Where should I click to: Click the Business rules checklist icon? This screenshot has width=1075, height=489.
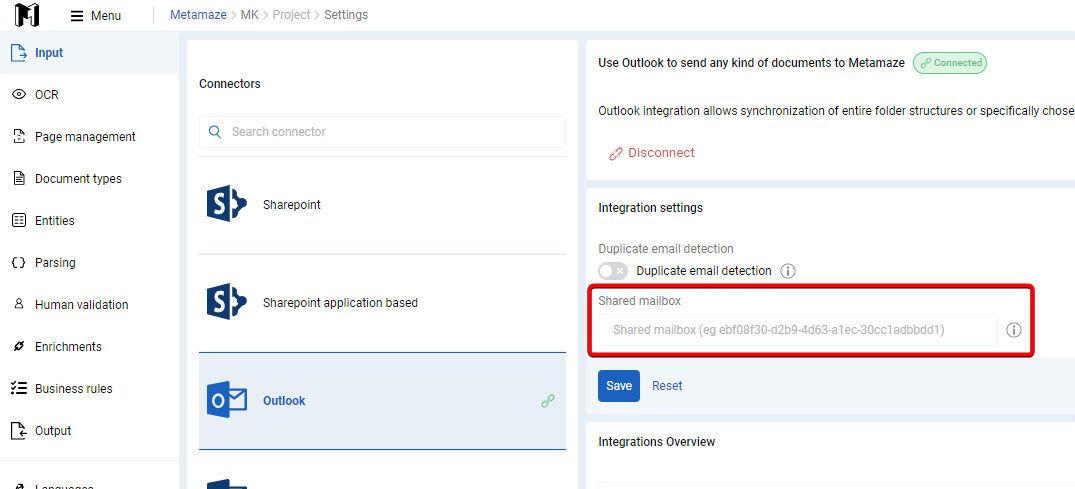coord(19,388)
